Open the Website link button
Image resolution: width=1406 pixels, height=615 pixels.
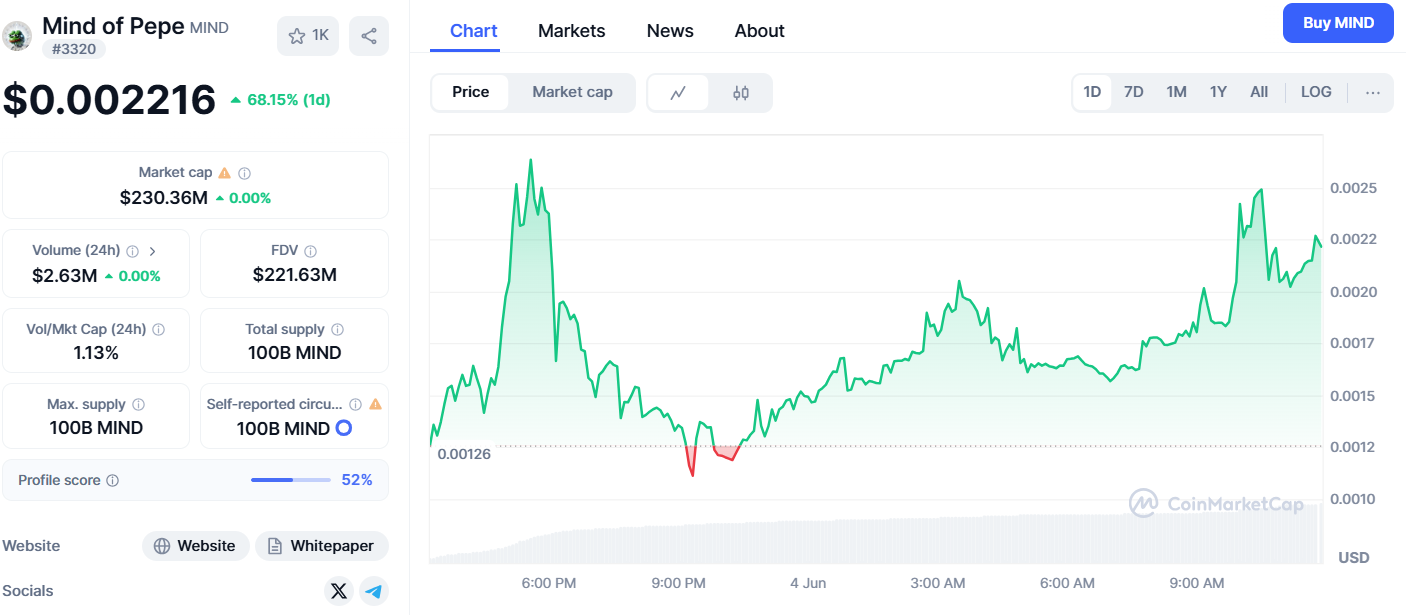point(196,546)
